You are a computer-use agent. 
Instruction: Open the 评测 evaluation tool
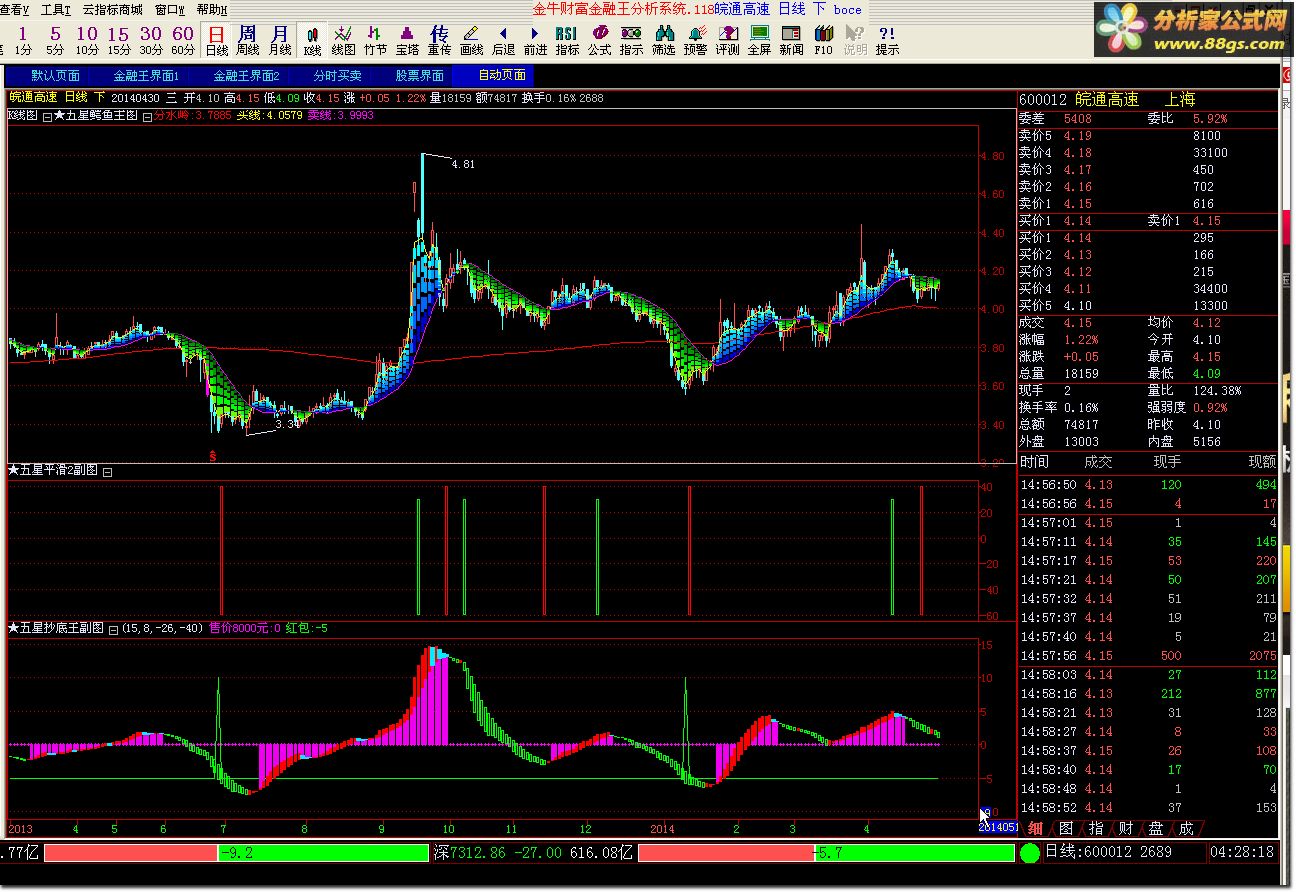click(727, 40)
